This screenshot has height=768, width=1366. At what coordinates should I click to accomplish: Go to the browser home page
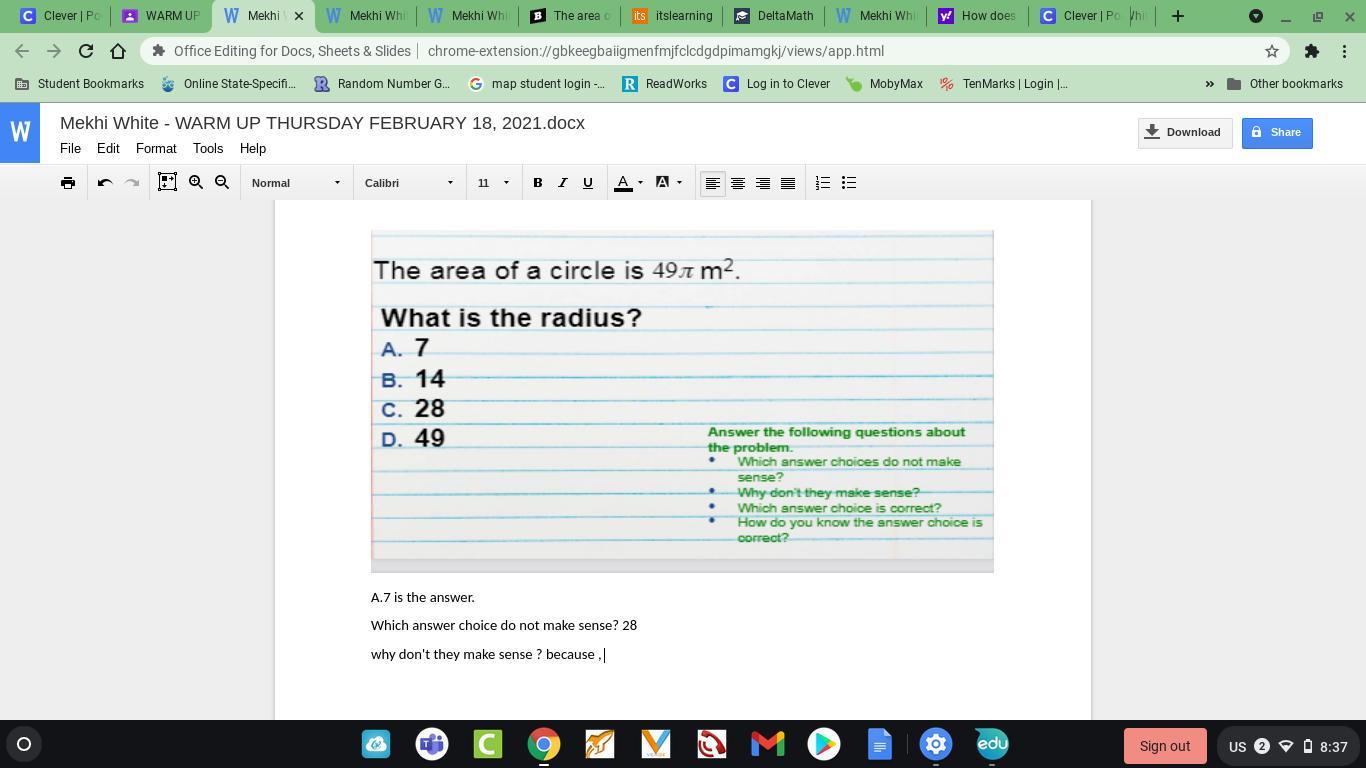coord(118,51)
